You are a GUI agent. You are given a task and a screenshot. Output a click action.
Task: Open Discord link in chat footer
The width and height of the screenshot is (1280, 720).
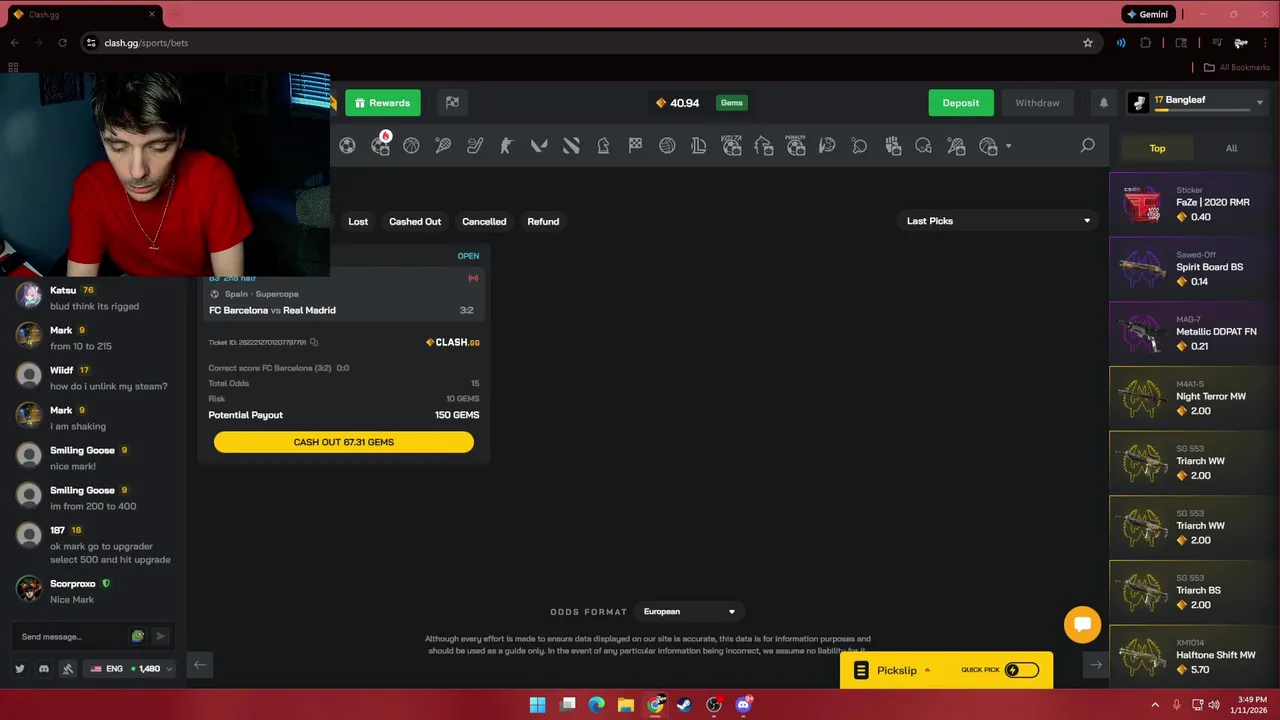44,668
